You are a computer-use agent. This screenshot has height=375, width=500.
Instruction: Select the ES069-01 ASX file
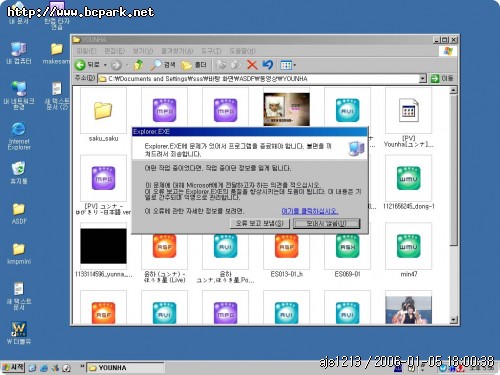pyautogui.click(x=347, y=246)
